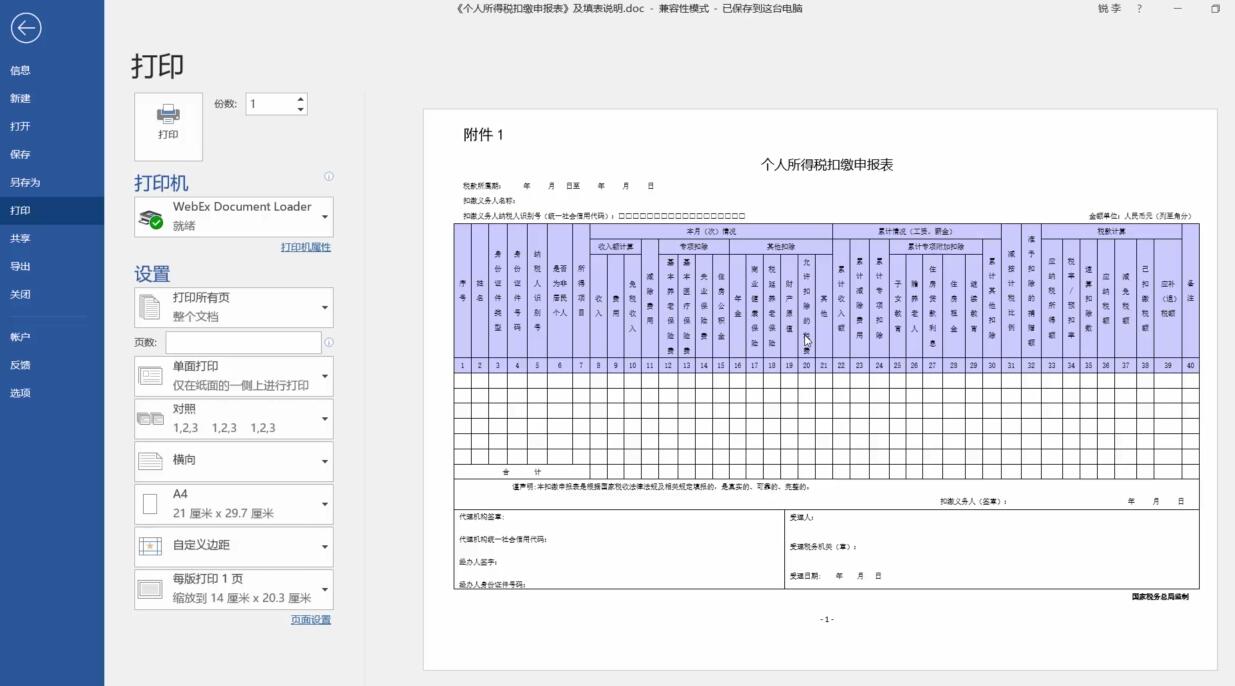Select 打开 in the sidebar

click(x=52, y=126)
